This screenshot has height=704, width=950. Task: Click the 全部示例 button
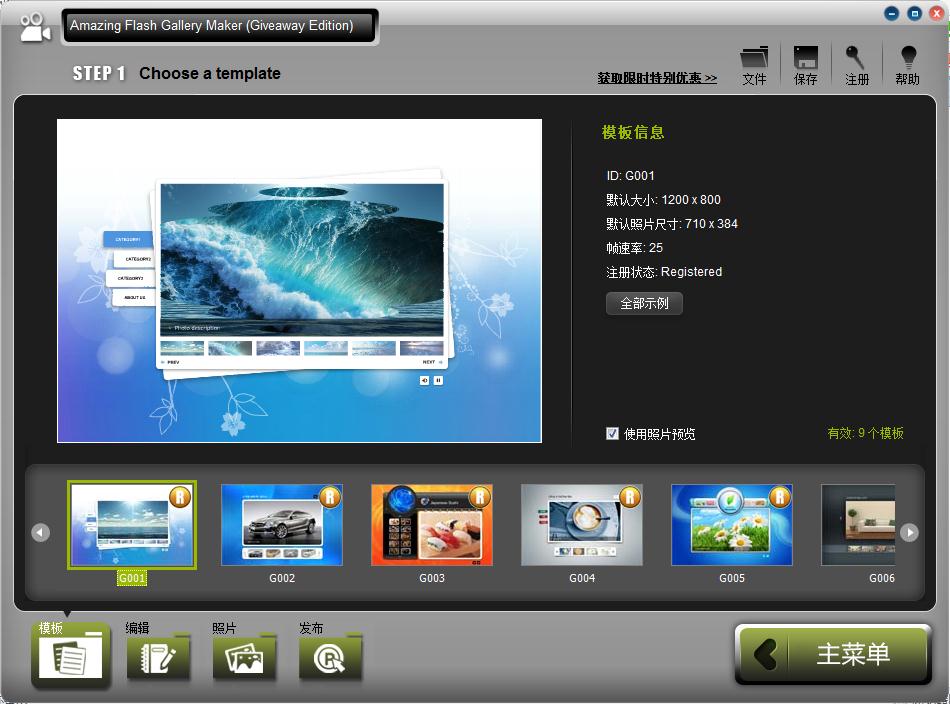644,304
